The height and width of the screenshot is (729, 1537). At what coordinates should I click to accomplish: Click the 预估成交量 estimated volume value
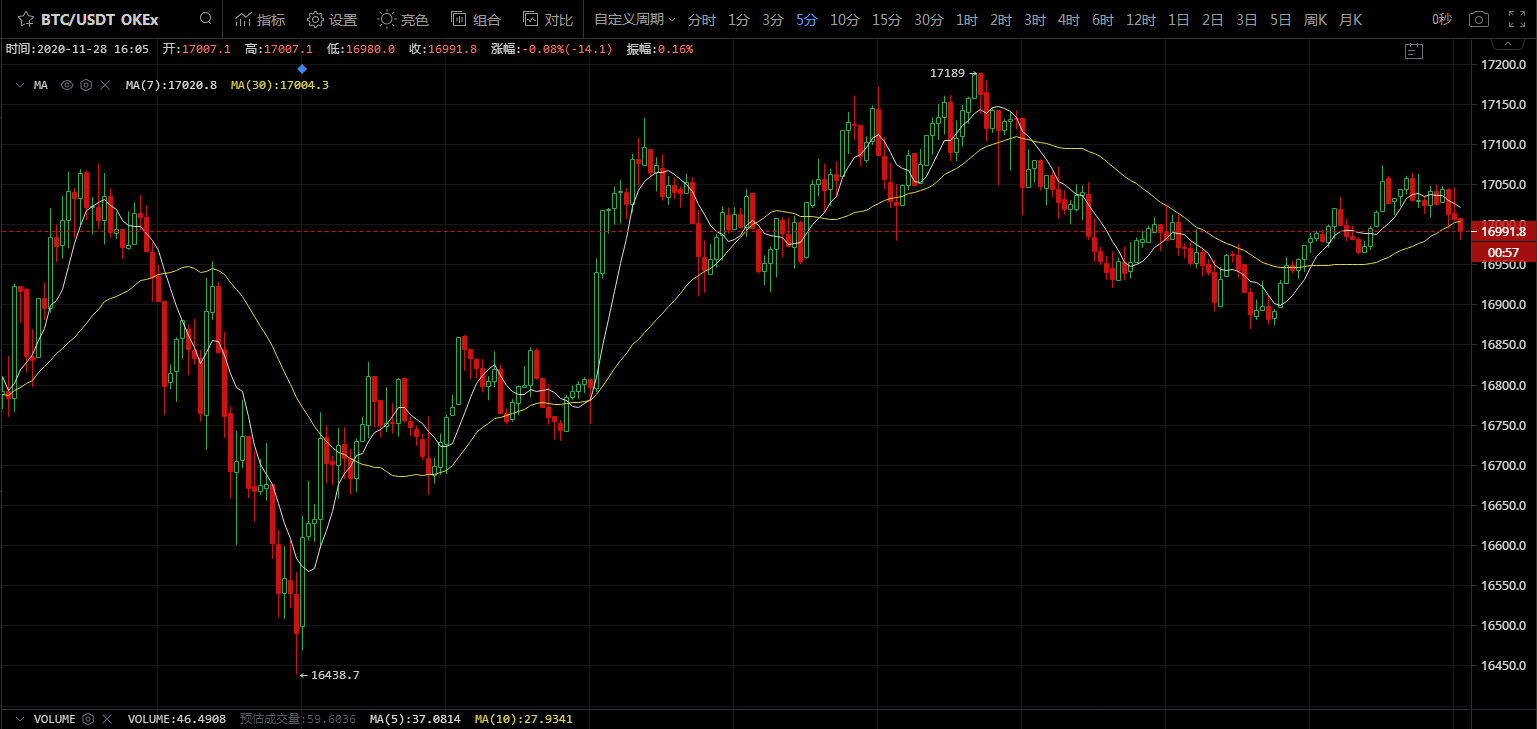(x=297, y=719)
